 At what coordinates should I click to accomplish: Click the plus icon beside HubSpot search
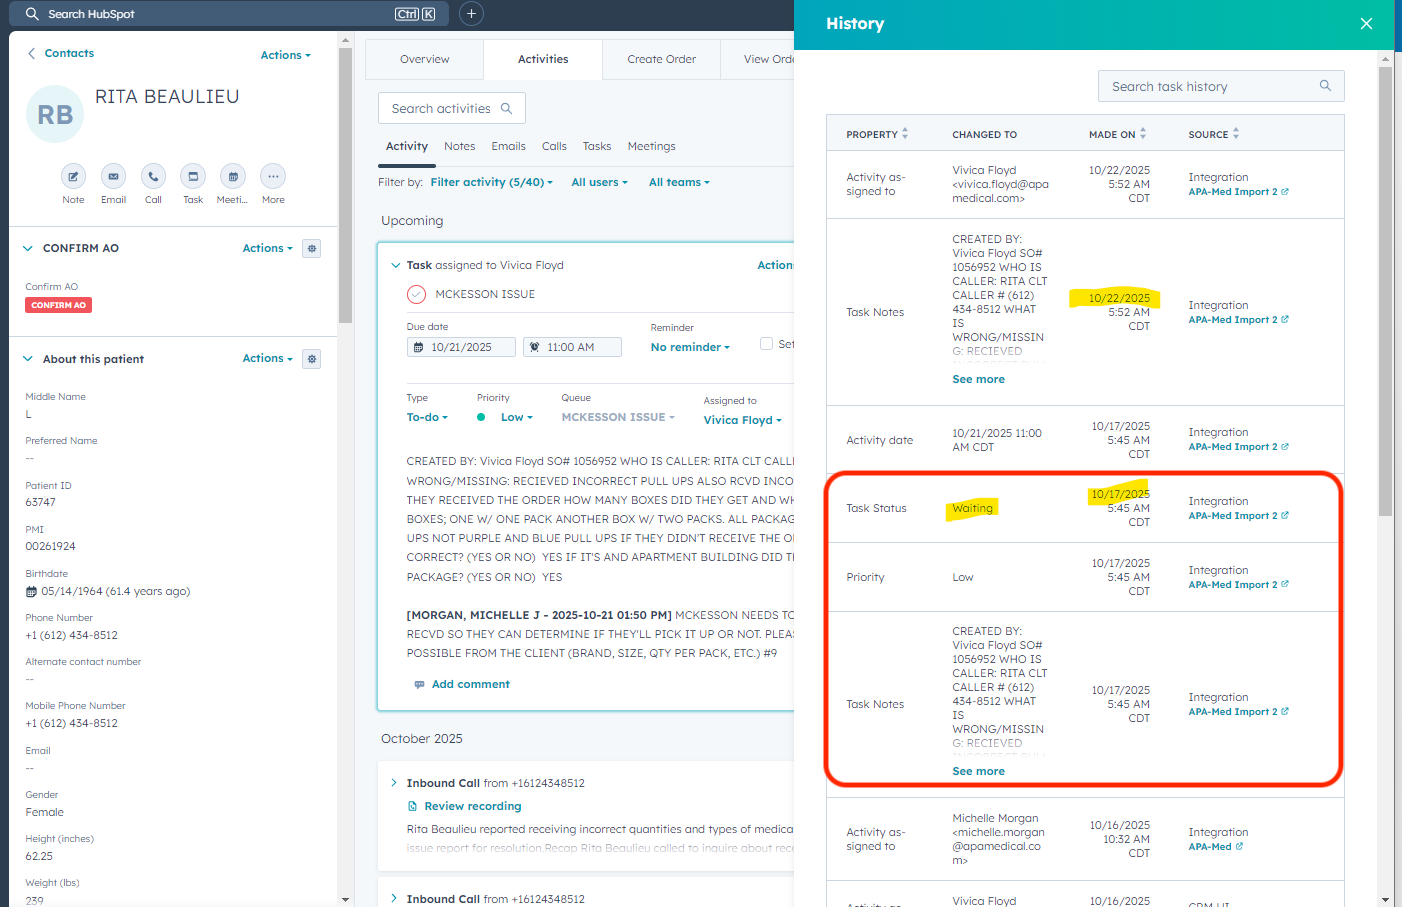[x=471, y=14]
